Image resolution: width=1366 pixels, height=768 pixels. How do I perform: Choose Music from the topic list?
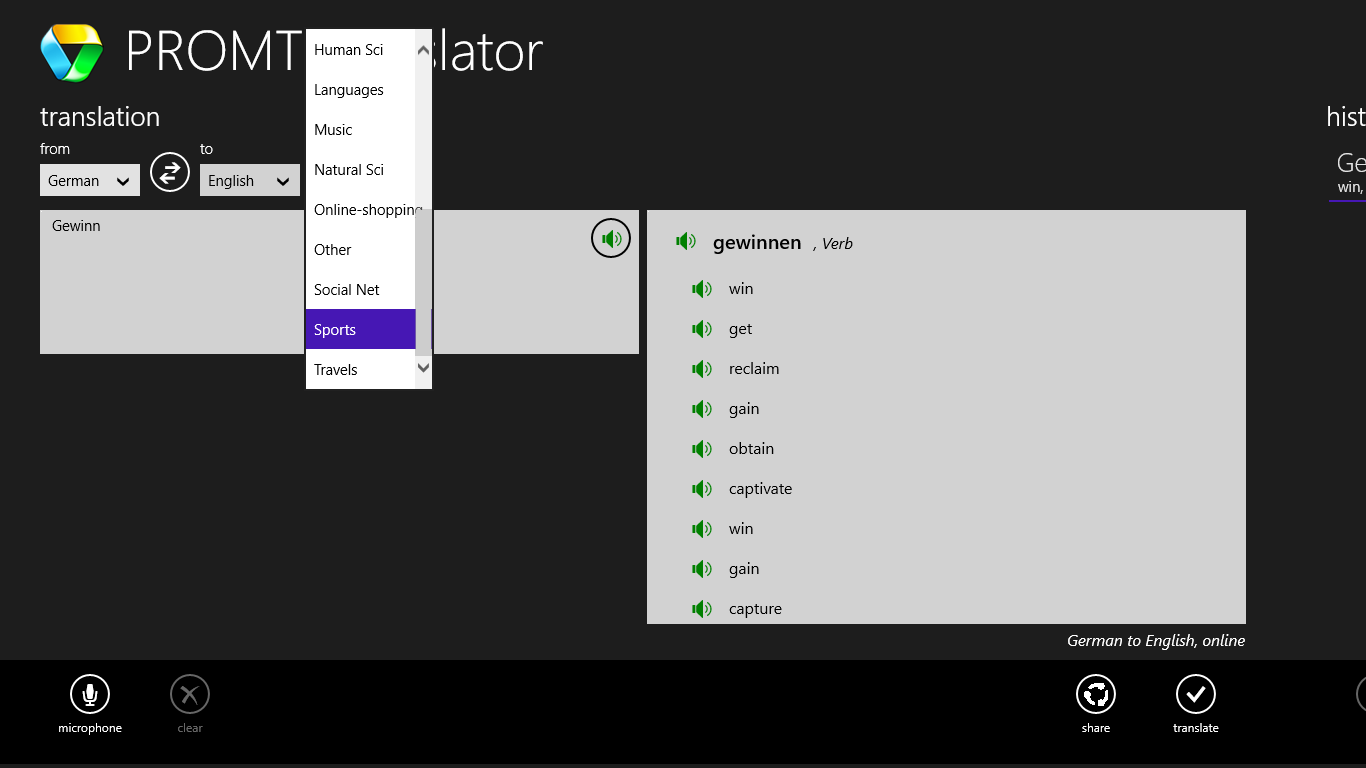(x=360, y=130)
